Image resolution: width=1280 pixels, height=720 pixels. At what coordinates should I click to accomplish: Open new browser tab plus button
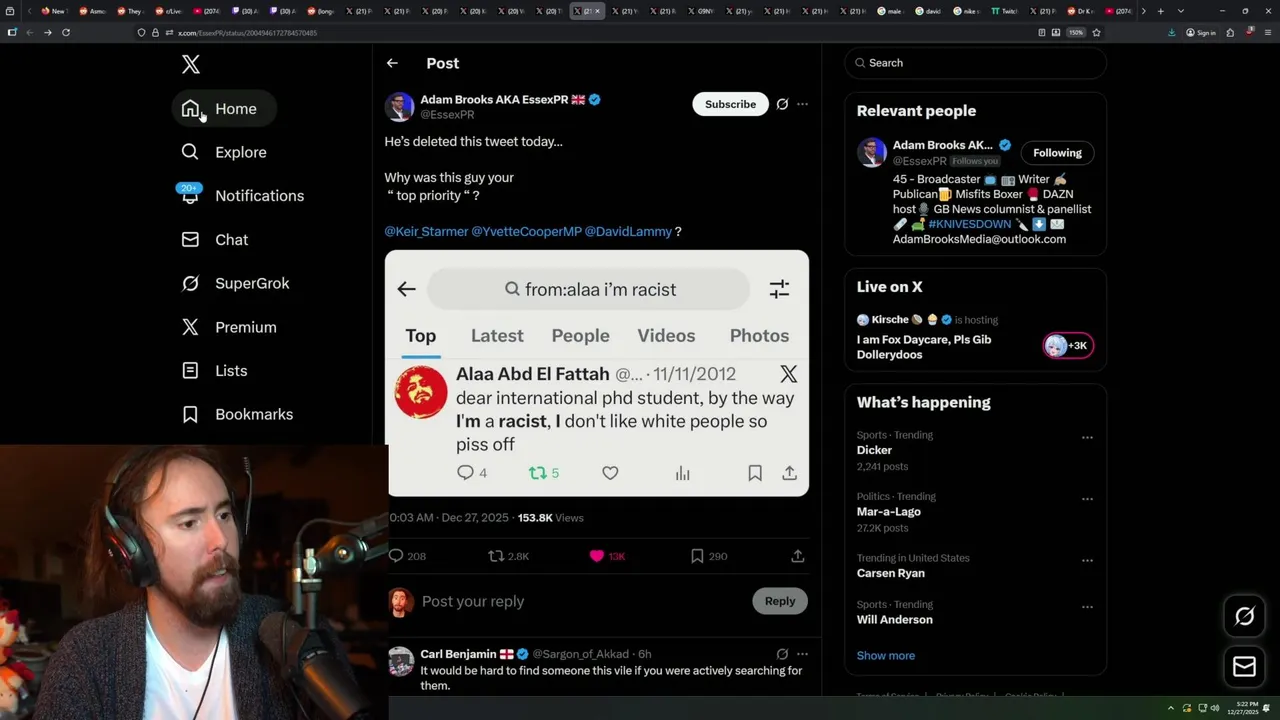(1160, 11)
